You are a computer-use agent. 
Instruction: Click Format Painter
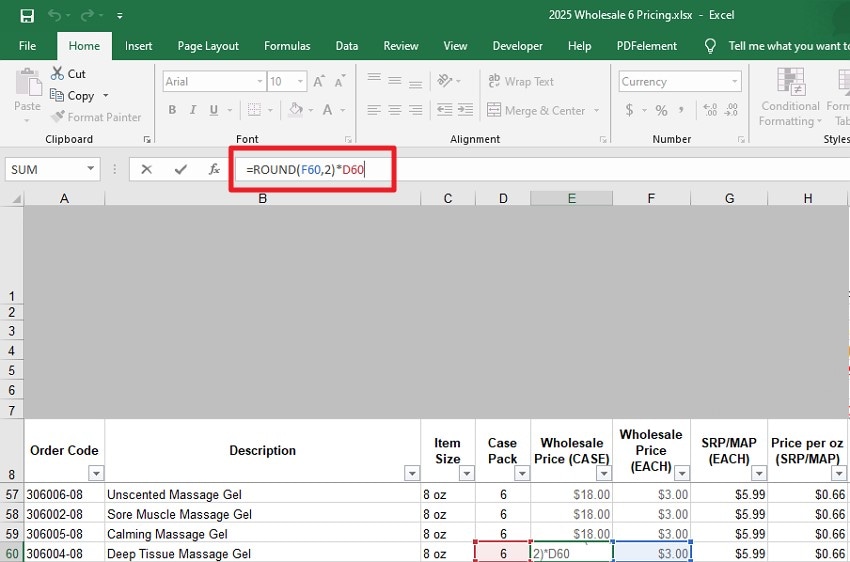pos(96,117)
